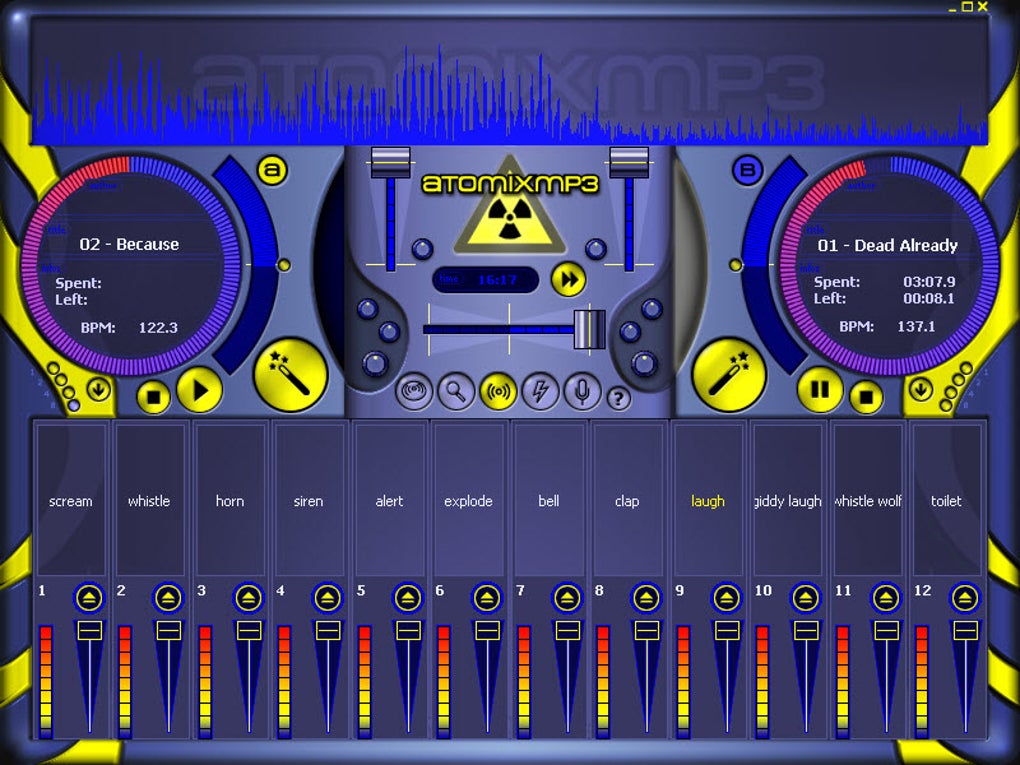Trigger the scream sample pad
The height and width of the screenshot is (765, 1020).
[71, 500]
